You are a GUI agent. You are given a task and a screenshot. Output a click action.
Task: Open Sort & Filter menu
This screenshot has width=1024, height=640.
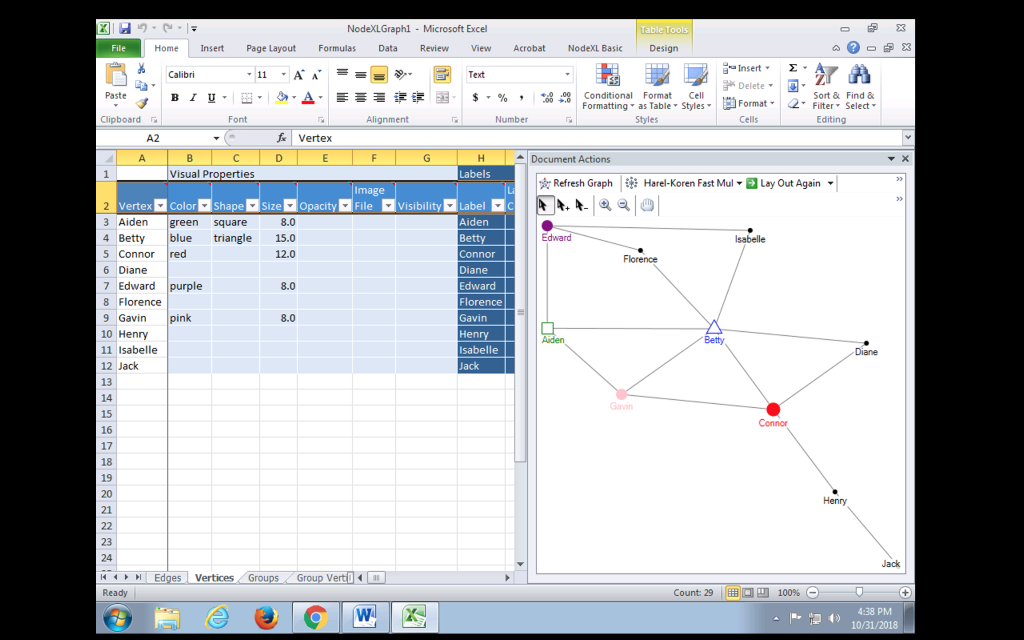coord(826,88)
